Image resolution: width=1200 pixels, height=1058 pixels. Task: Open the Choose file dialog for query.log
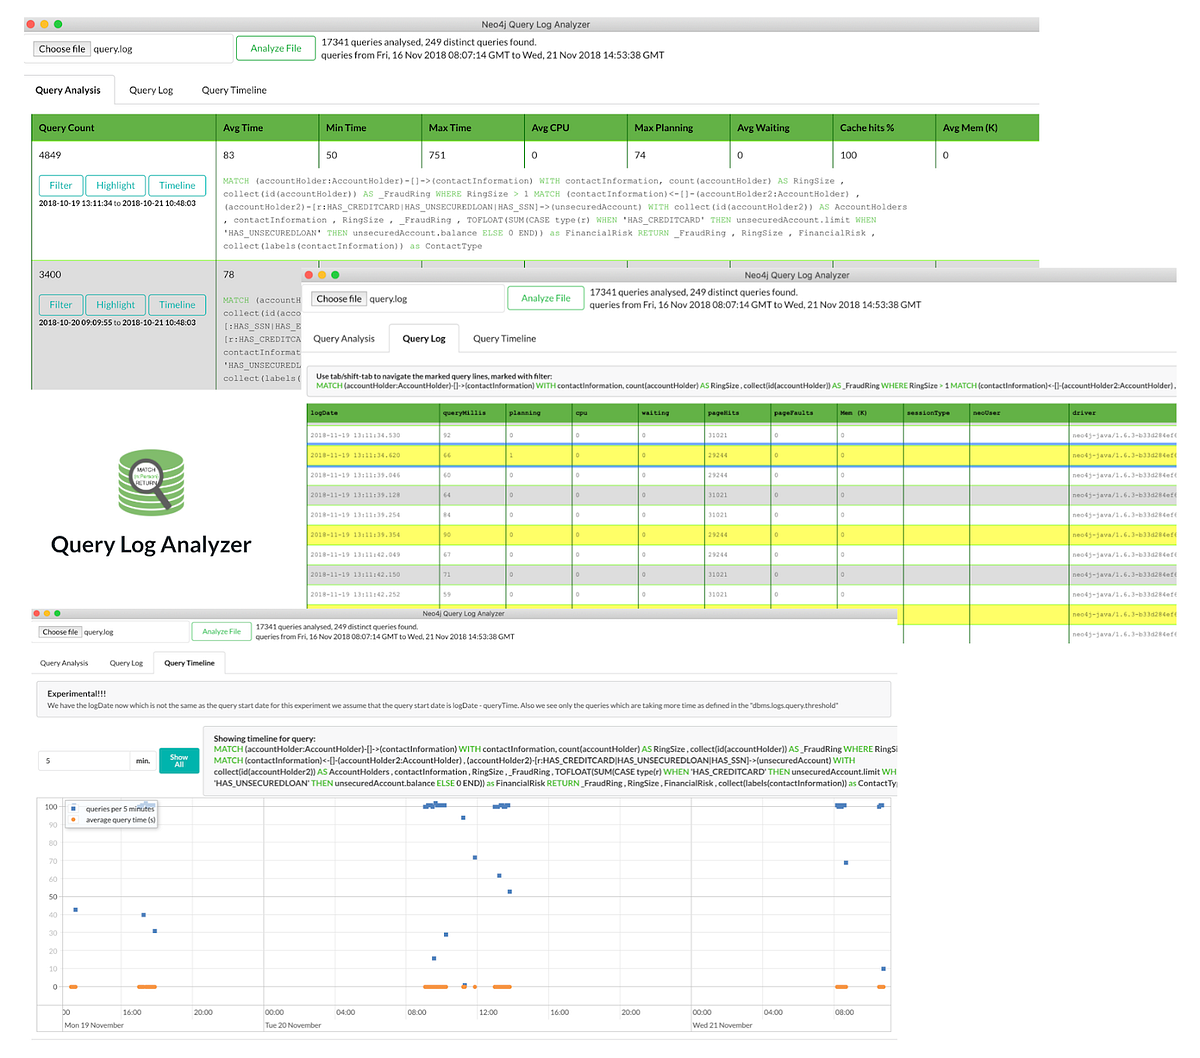tap(60, 47)
